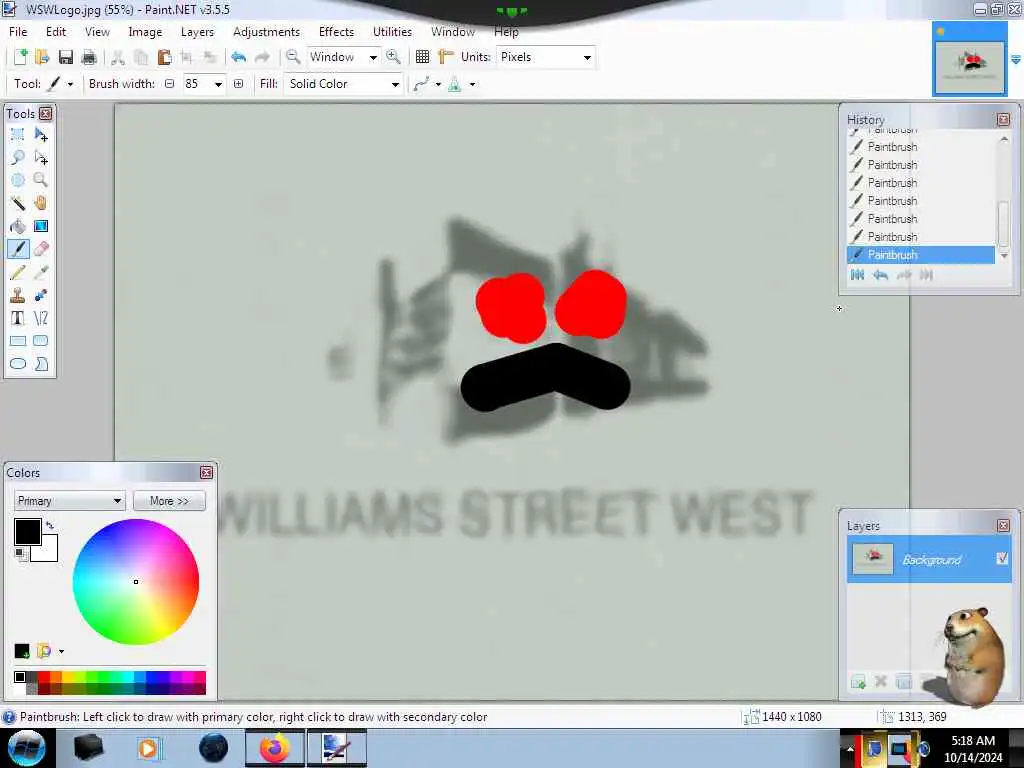Rewind history to the first step

pos(857,275)
